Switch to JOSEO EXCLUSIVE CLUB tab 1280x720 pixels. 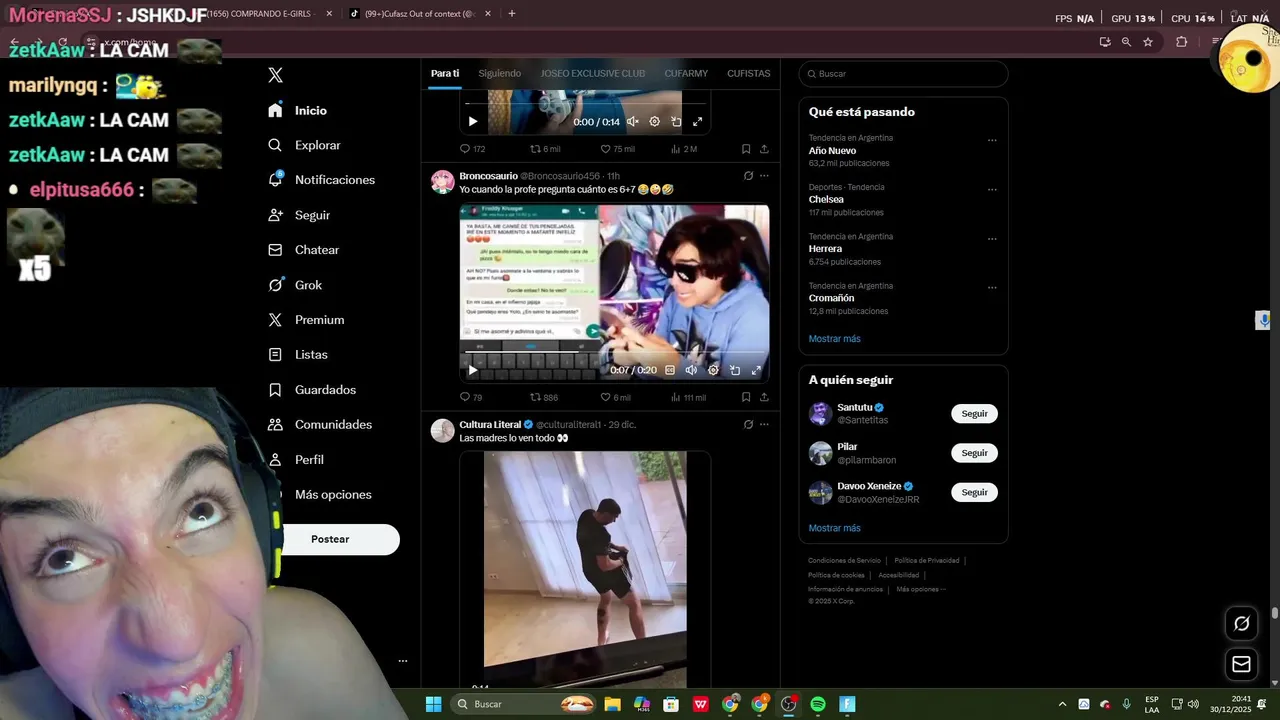click(x=593, y=73)
